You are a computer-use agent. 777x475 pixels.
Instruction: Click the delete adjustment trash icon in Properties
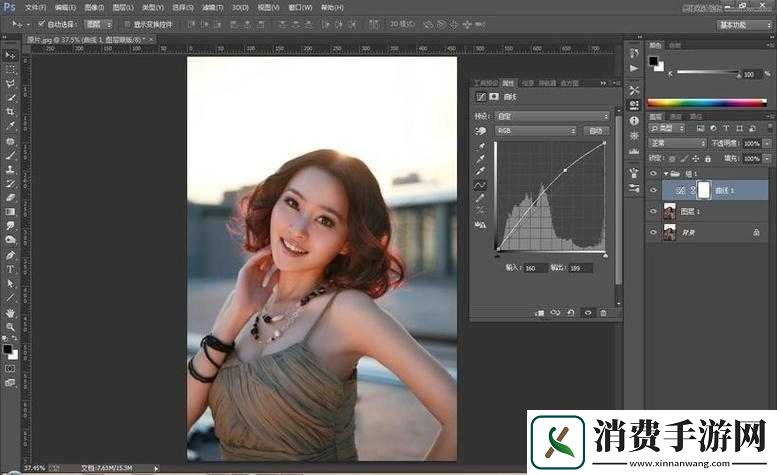tap(603, 313)
